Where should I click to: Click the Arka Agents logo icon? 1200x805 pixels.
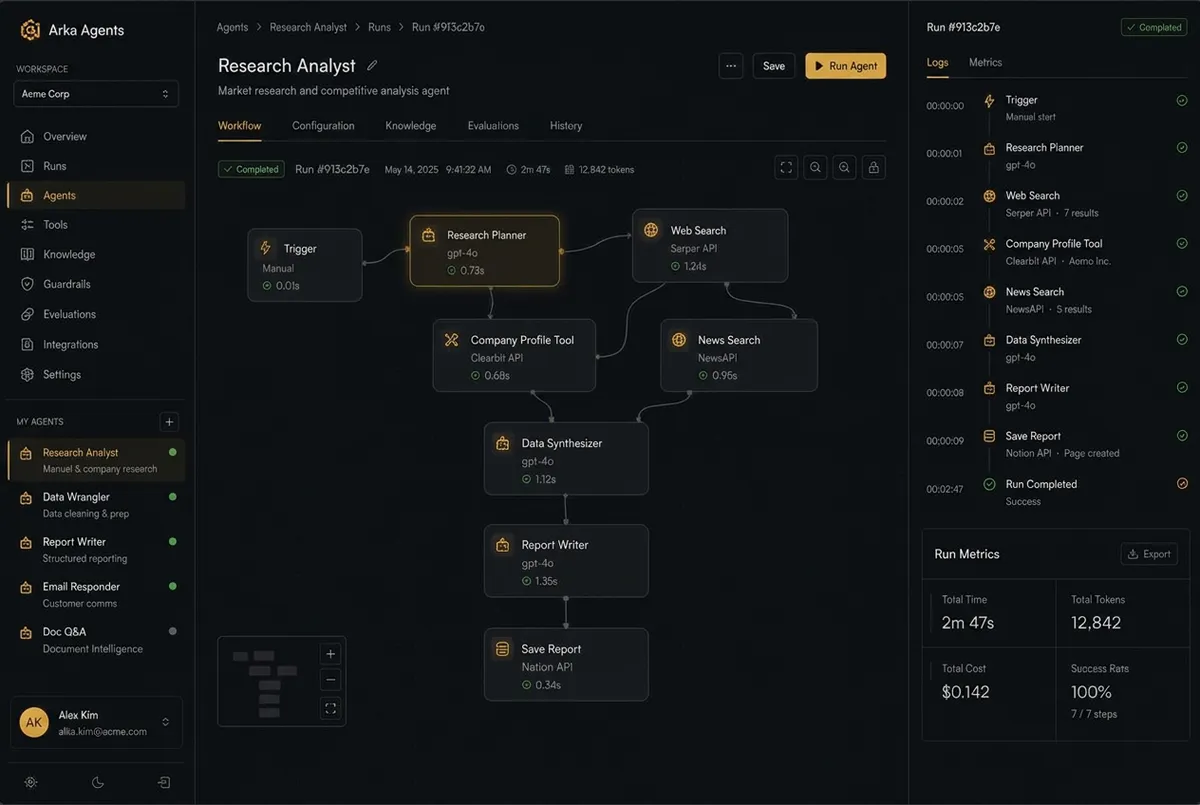31,30
